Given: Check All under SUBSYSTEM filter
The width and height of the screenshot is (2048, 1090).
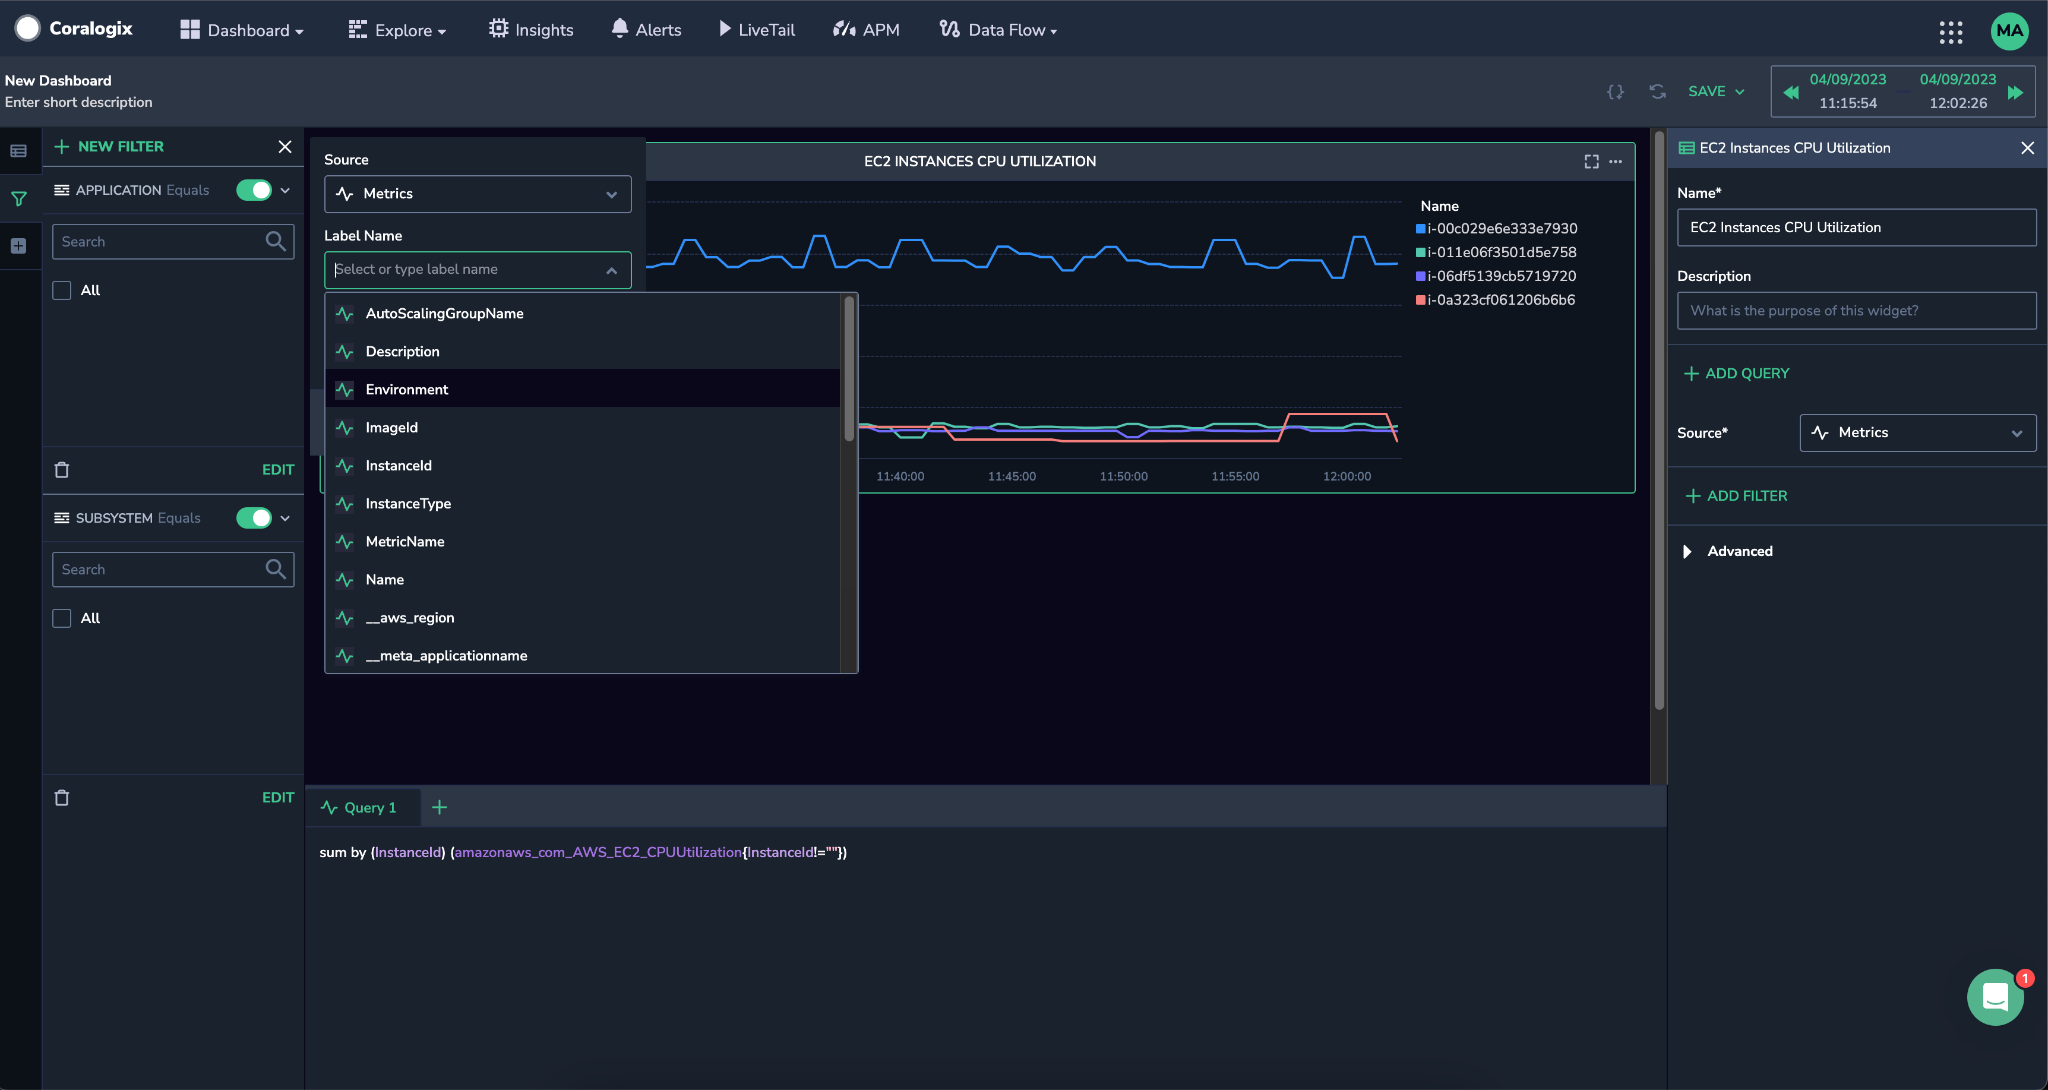Looking at the screenshot, I should coord(62,618).
